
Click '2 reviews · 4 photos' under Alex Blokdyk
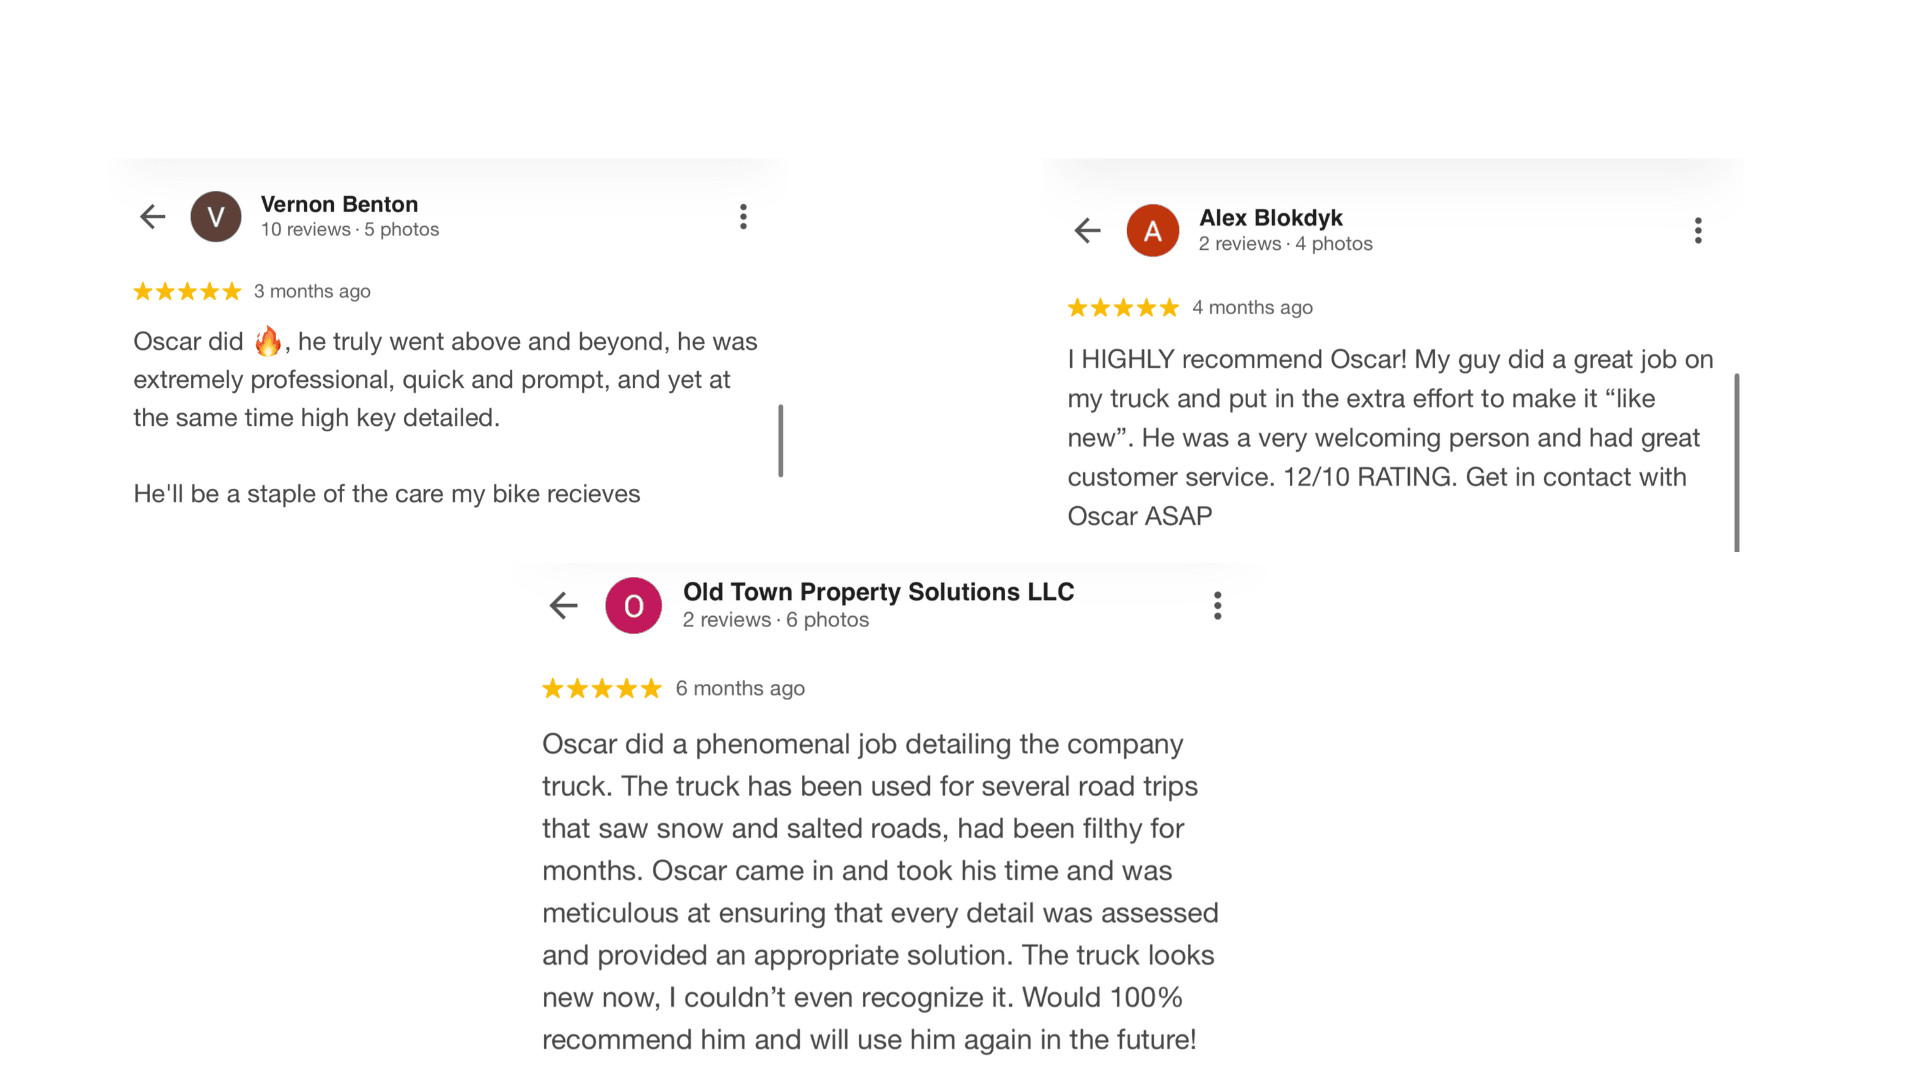1285,244
